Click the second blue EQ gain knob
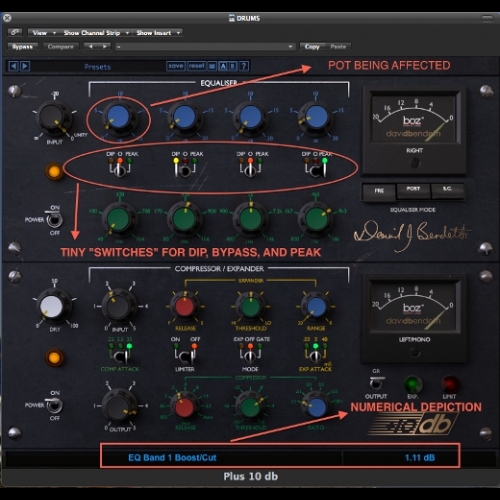Viewport: 500px width, 500px height. click(184, 117)
